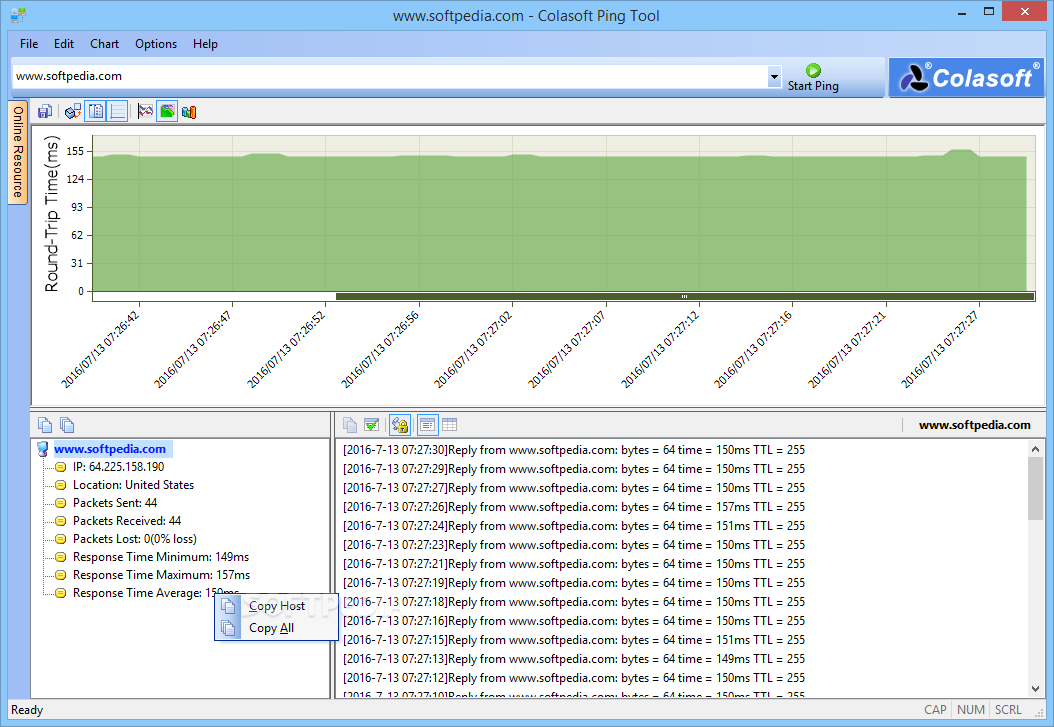The height and width of the screenshot is (727, 1054).
Task: Open the File menu
Action: (29, 44)
